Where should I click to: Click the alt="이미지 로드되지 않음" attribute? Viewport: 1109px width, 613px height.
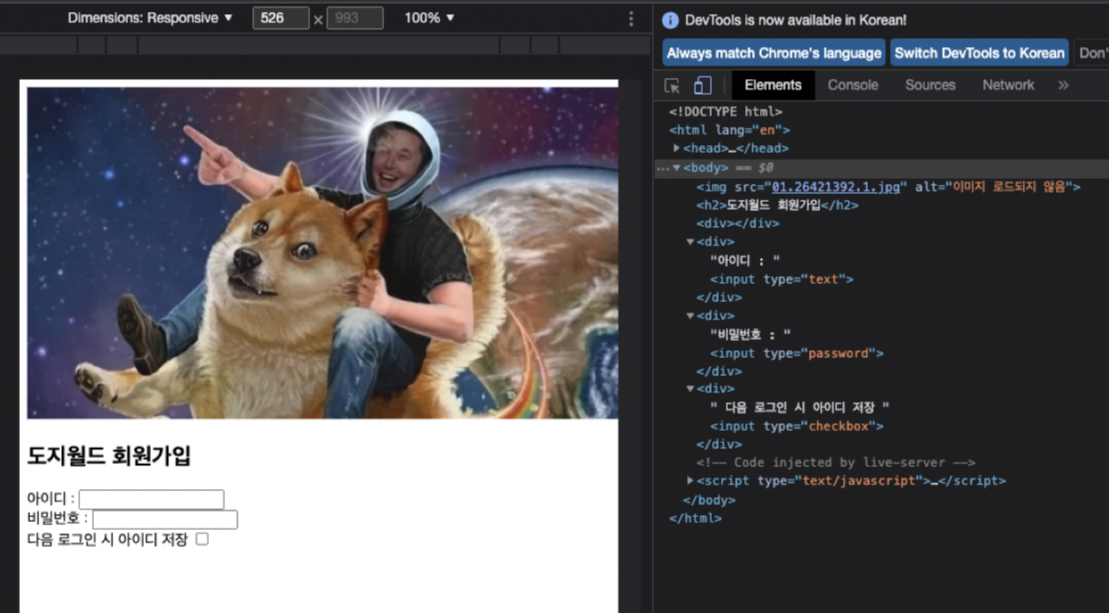pos(992,187)
